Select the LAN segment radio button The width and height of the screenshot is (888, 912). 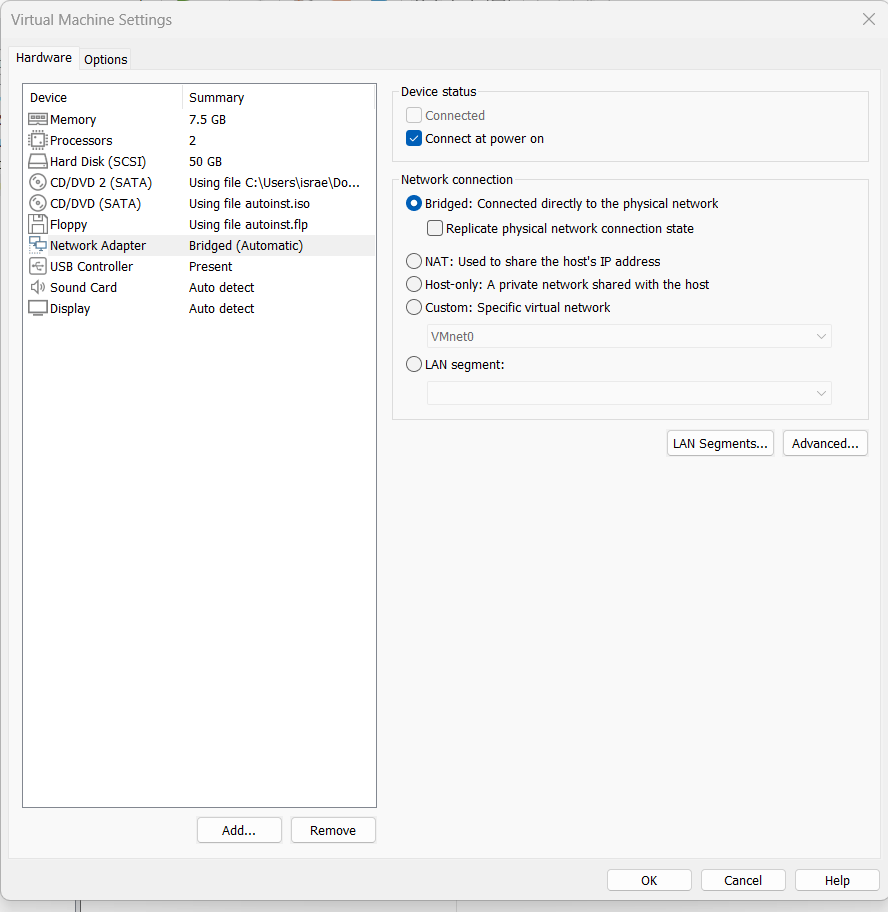(x=414, y=365)
